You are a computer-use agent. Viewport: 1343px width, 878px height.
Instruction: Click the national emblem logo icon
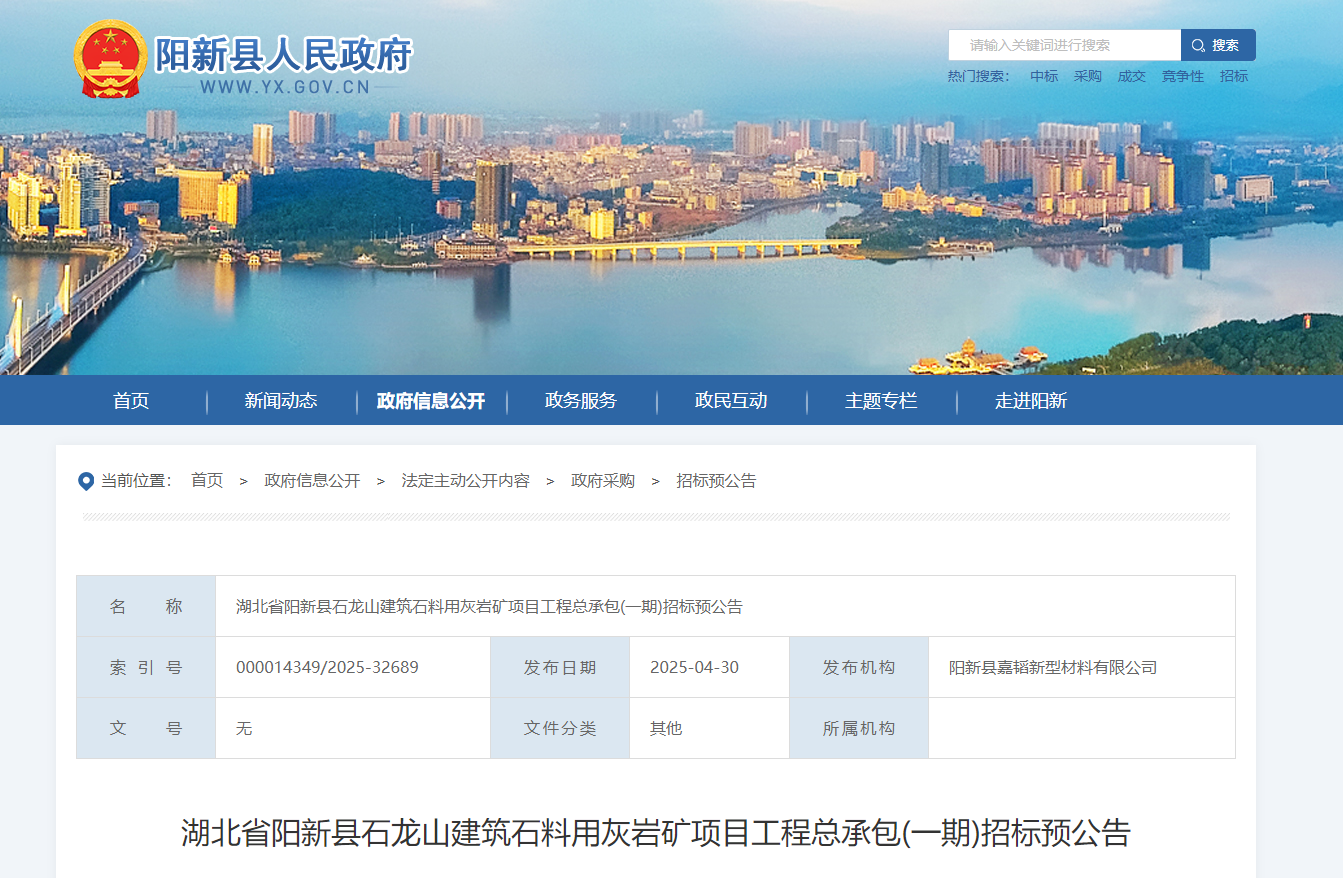(x=110, y=59)
